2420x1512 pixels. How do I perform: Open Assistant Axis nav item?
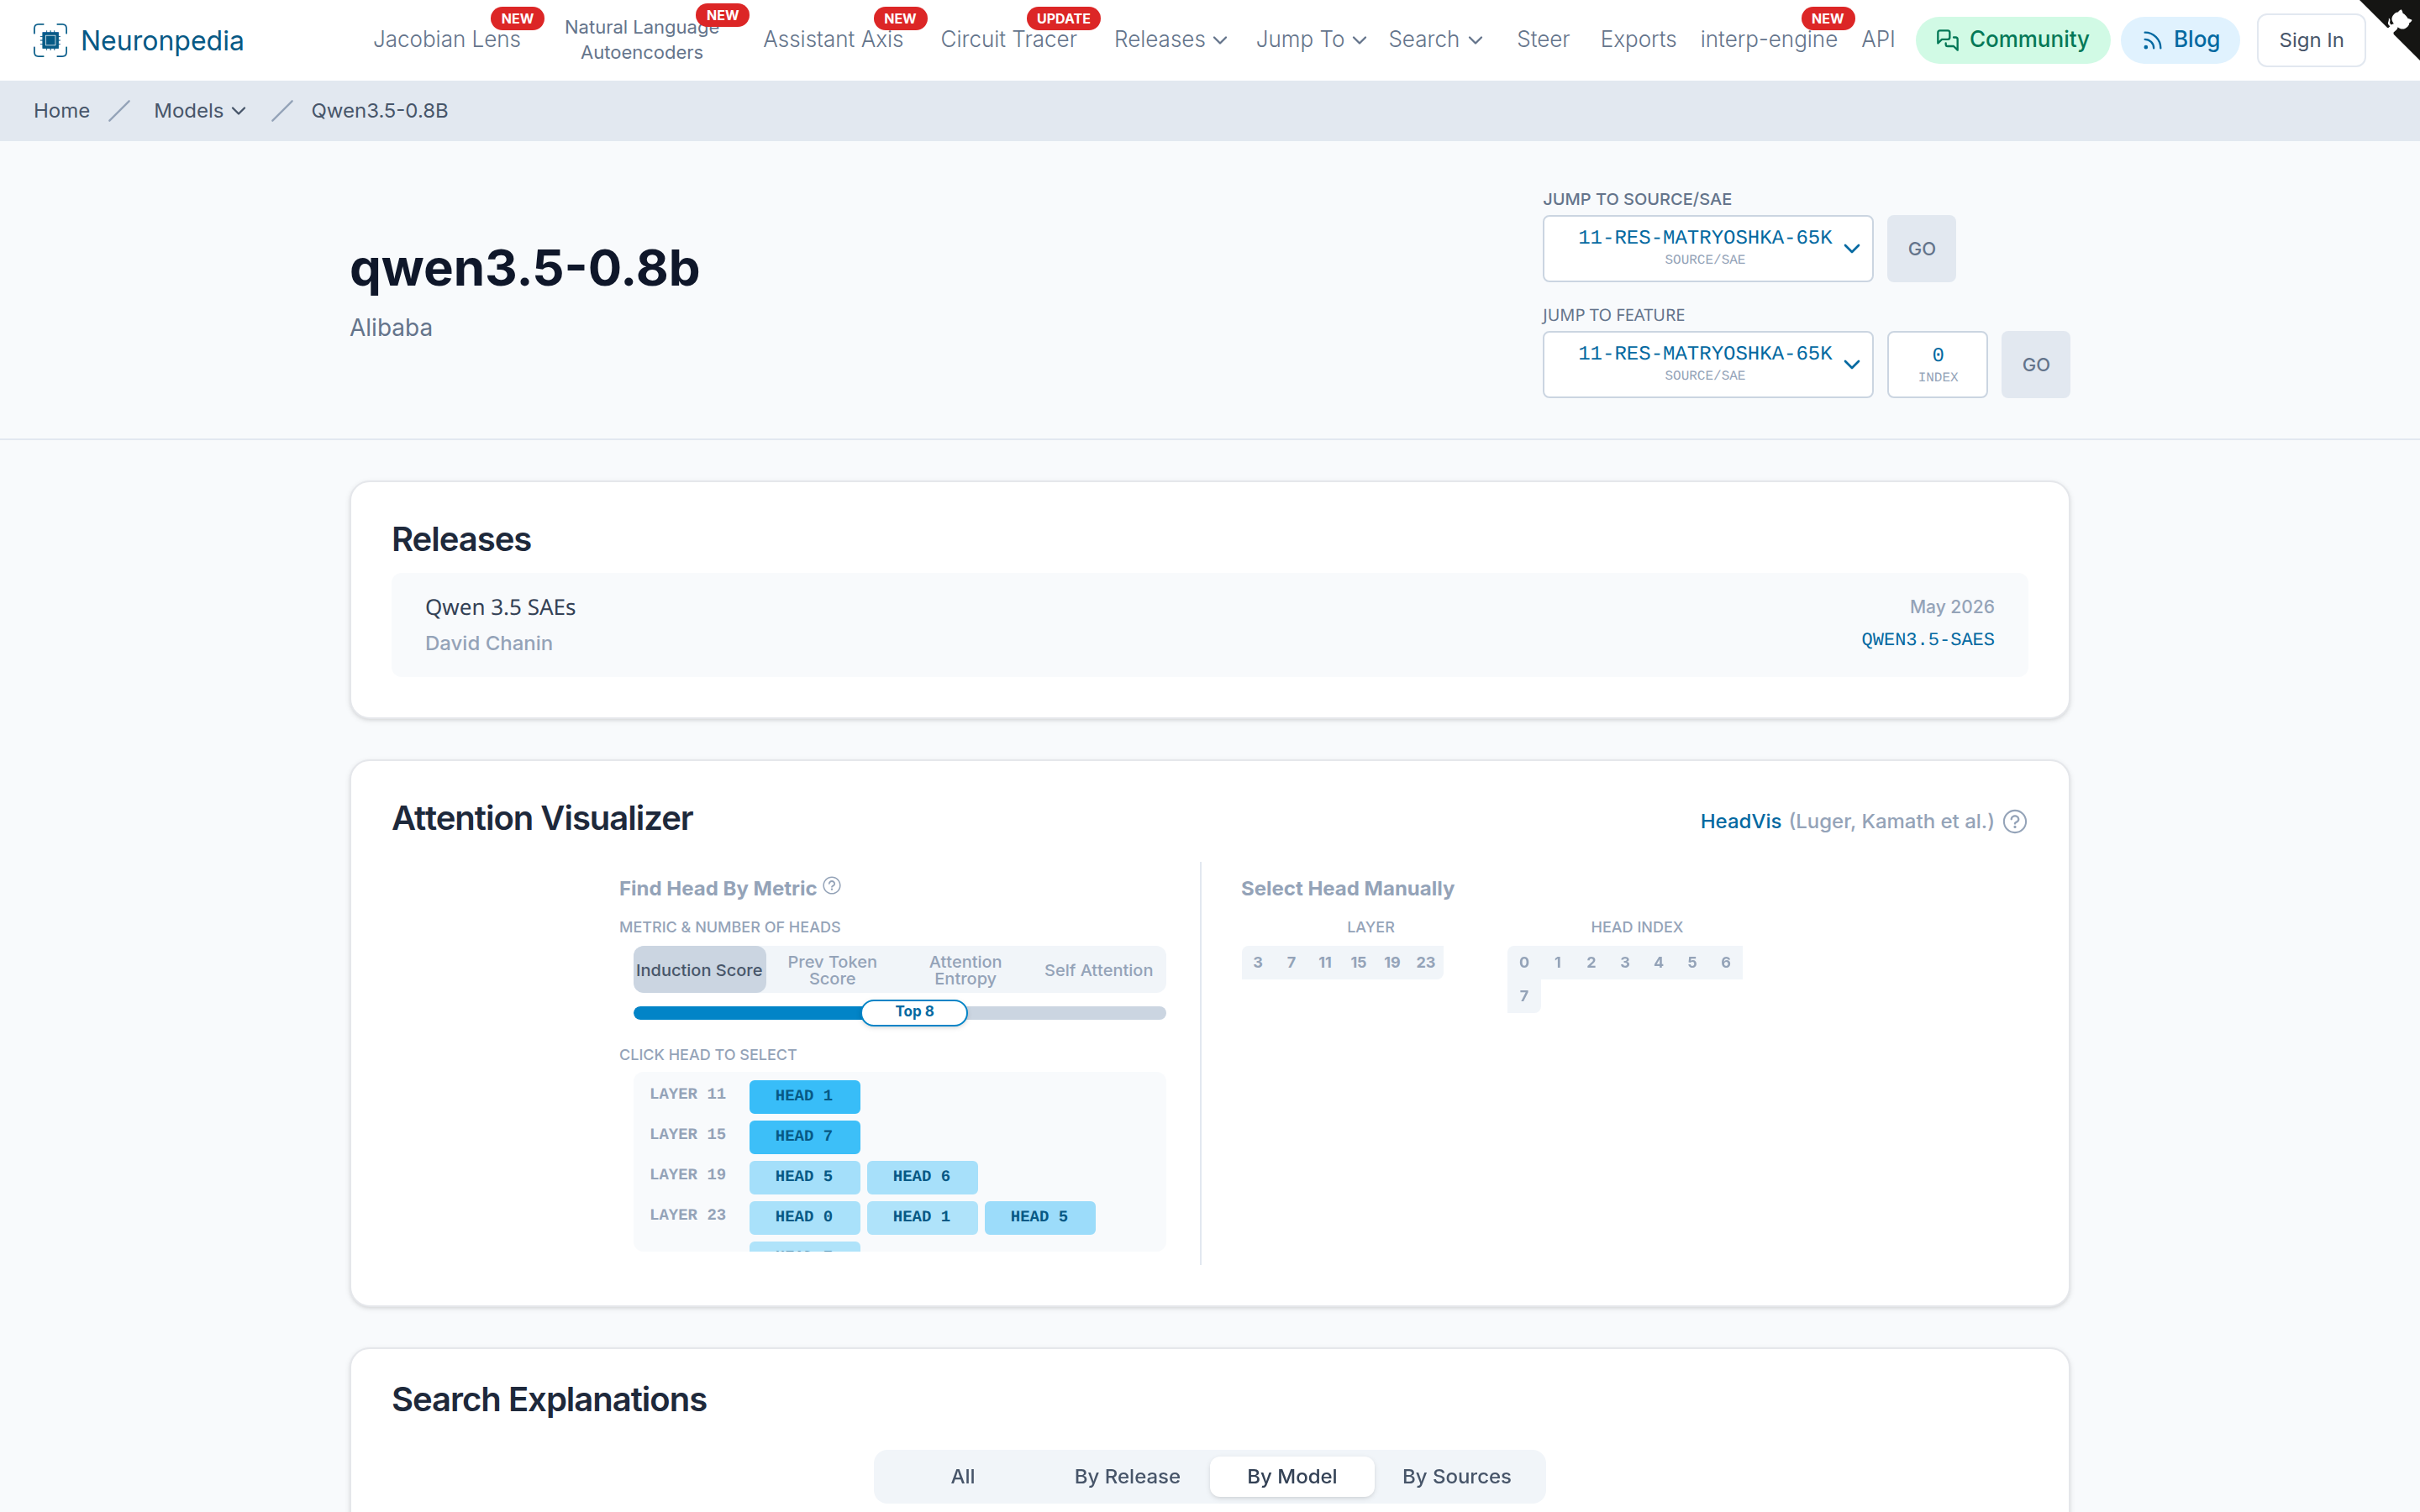coord(833,40)
